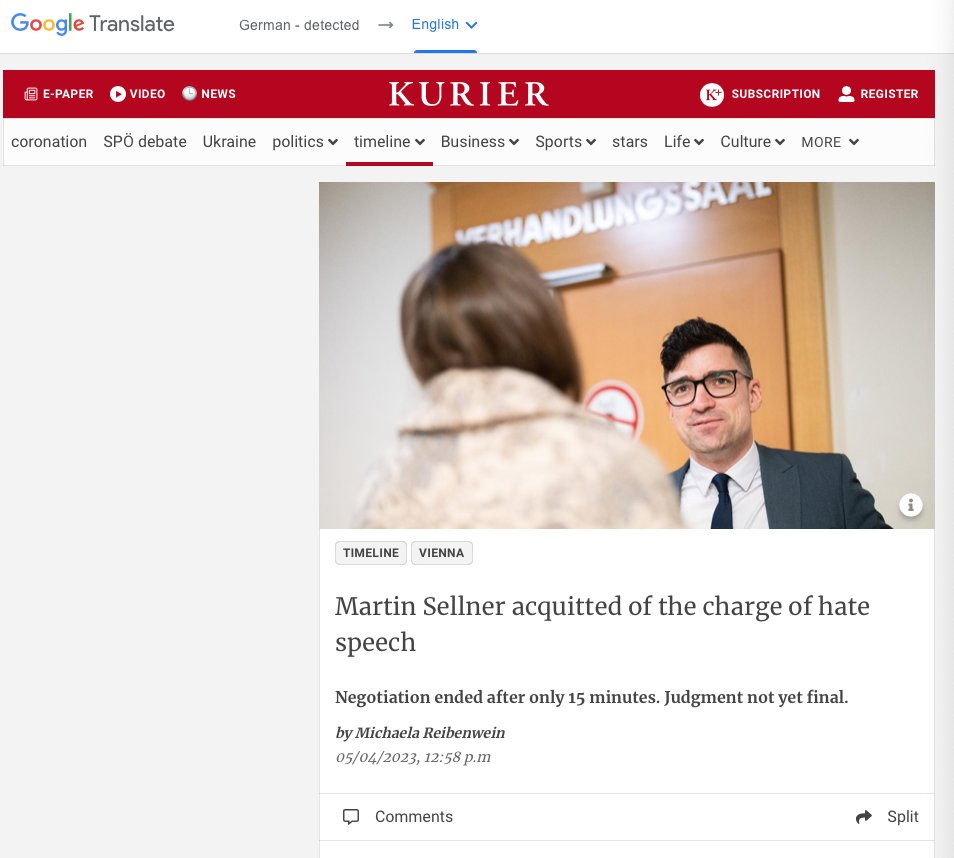
Task: Show image info via the i icon
Action: pyautogui.click(x=910, y=504)
